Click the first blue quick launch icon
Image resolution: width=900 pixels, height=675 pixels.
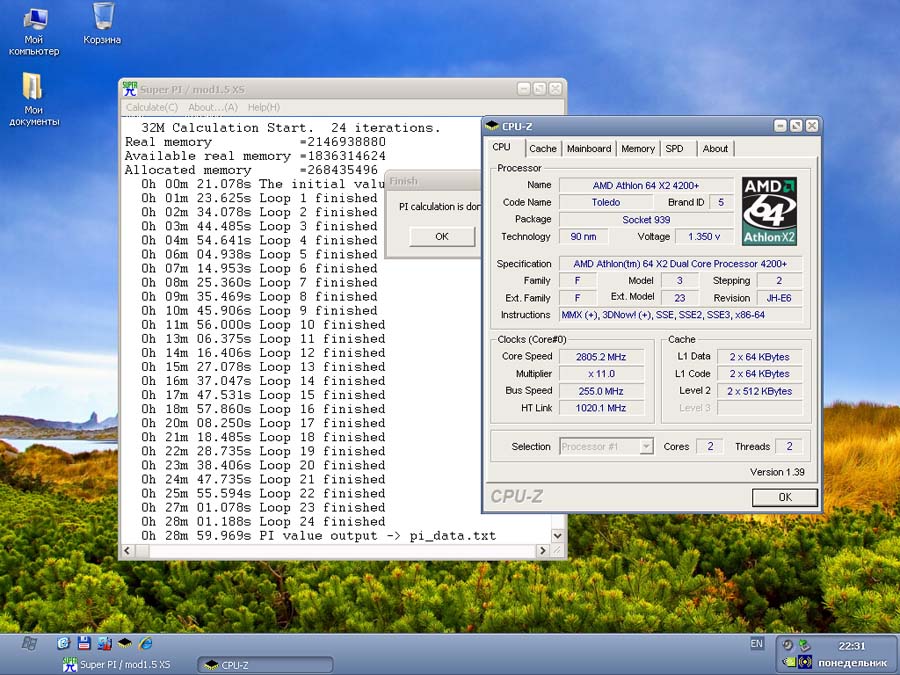click(x=63, y=643)
